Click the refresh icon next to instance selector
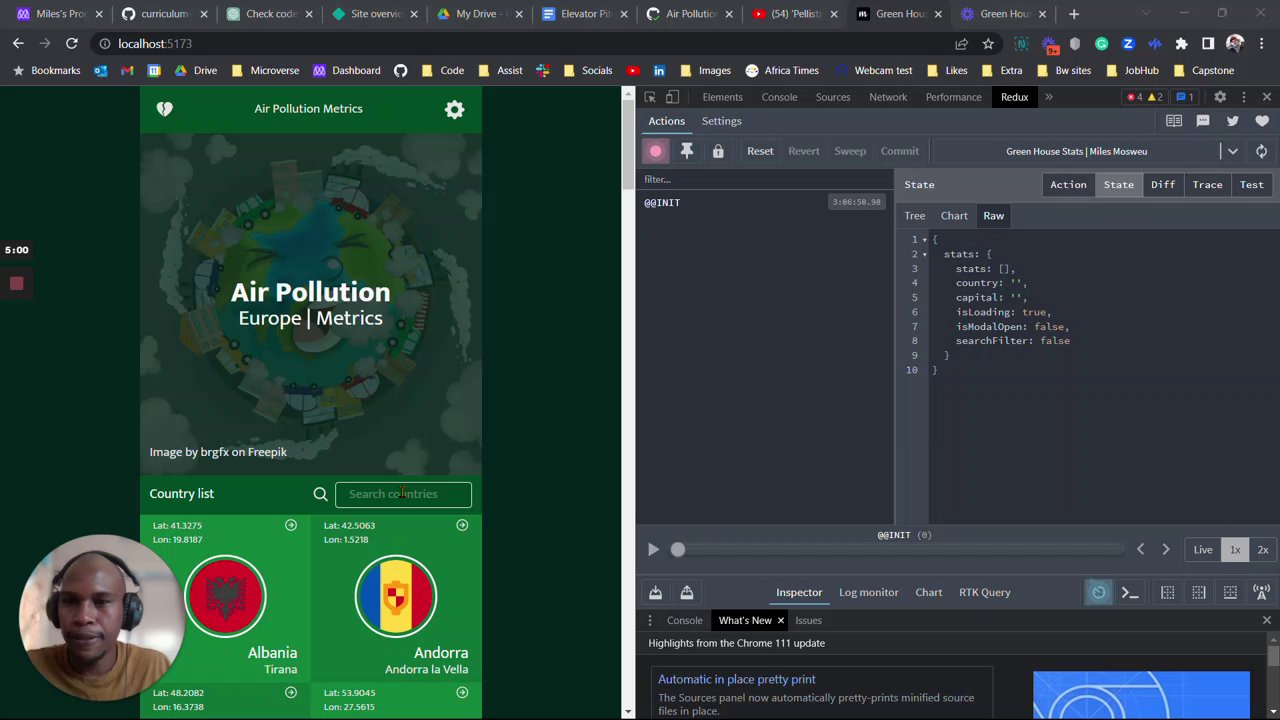The image size is (1280, 720). (x=1262, y=151)
